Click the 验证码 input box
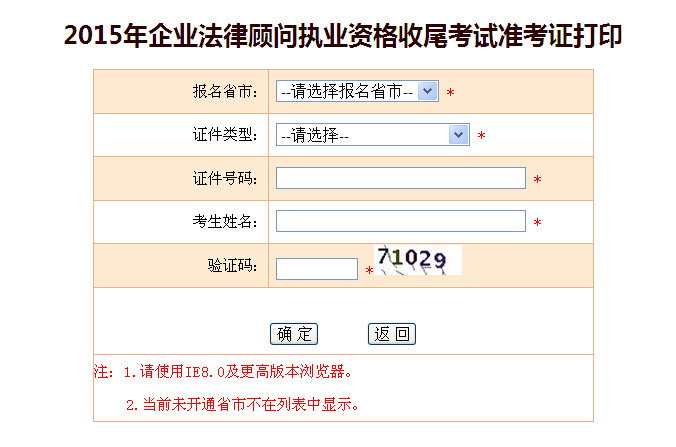This screenshot has width=676, height=447. point(316,269)
